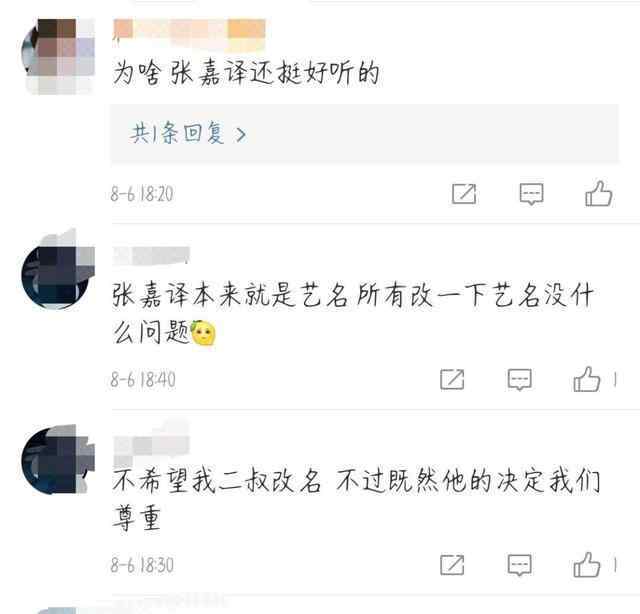The height and width of the screenshot is (614, 640).
Task: Reply to the 8-6 18:20 comment
Action: tap(531, 194)
